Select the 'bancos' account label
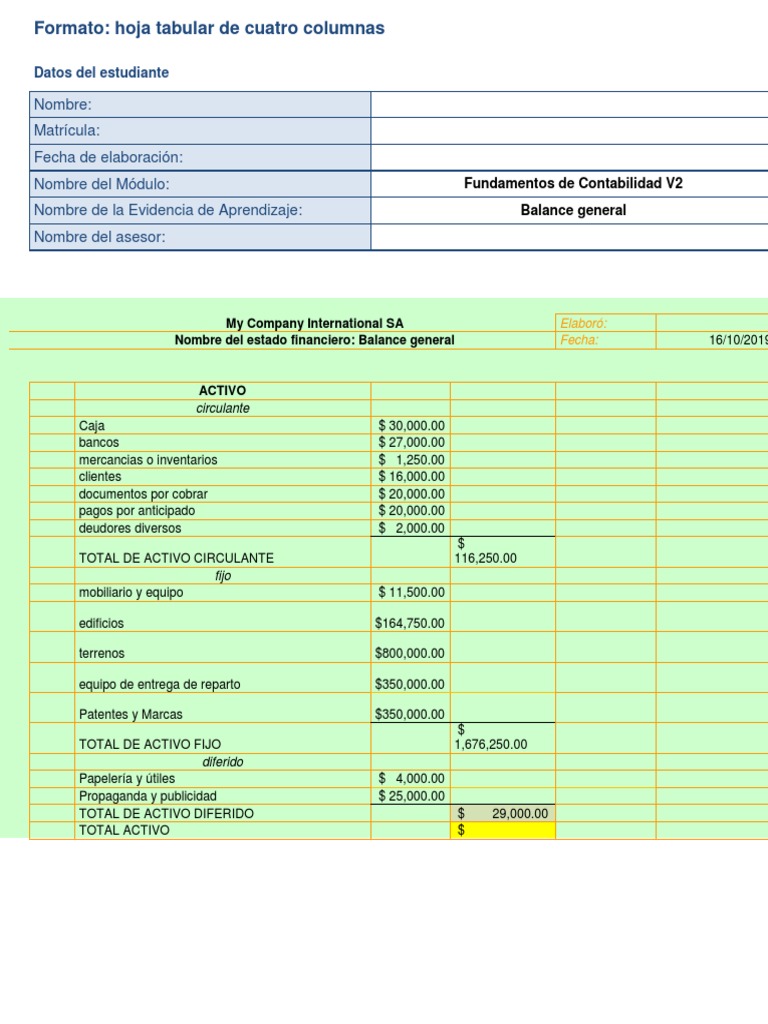768x1024 pixels. (223, 442)
